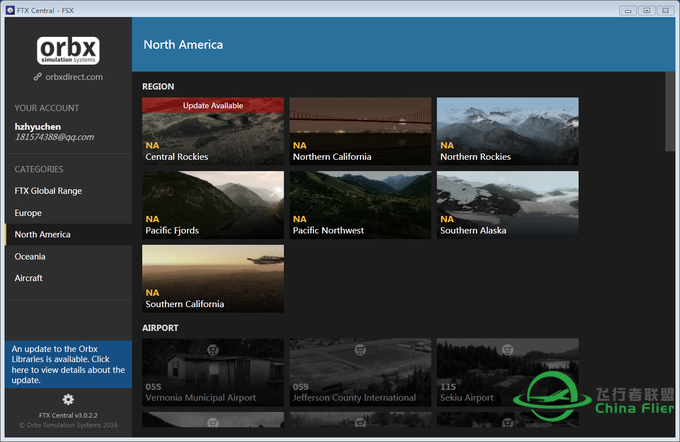
Task: Open the Pacific Northwest region tile
Action: click(360, 205)
